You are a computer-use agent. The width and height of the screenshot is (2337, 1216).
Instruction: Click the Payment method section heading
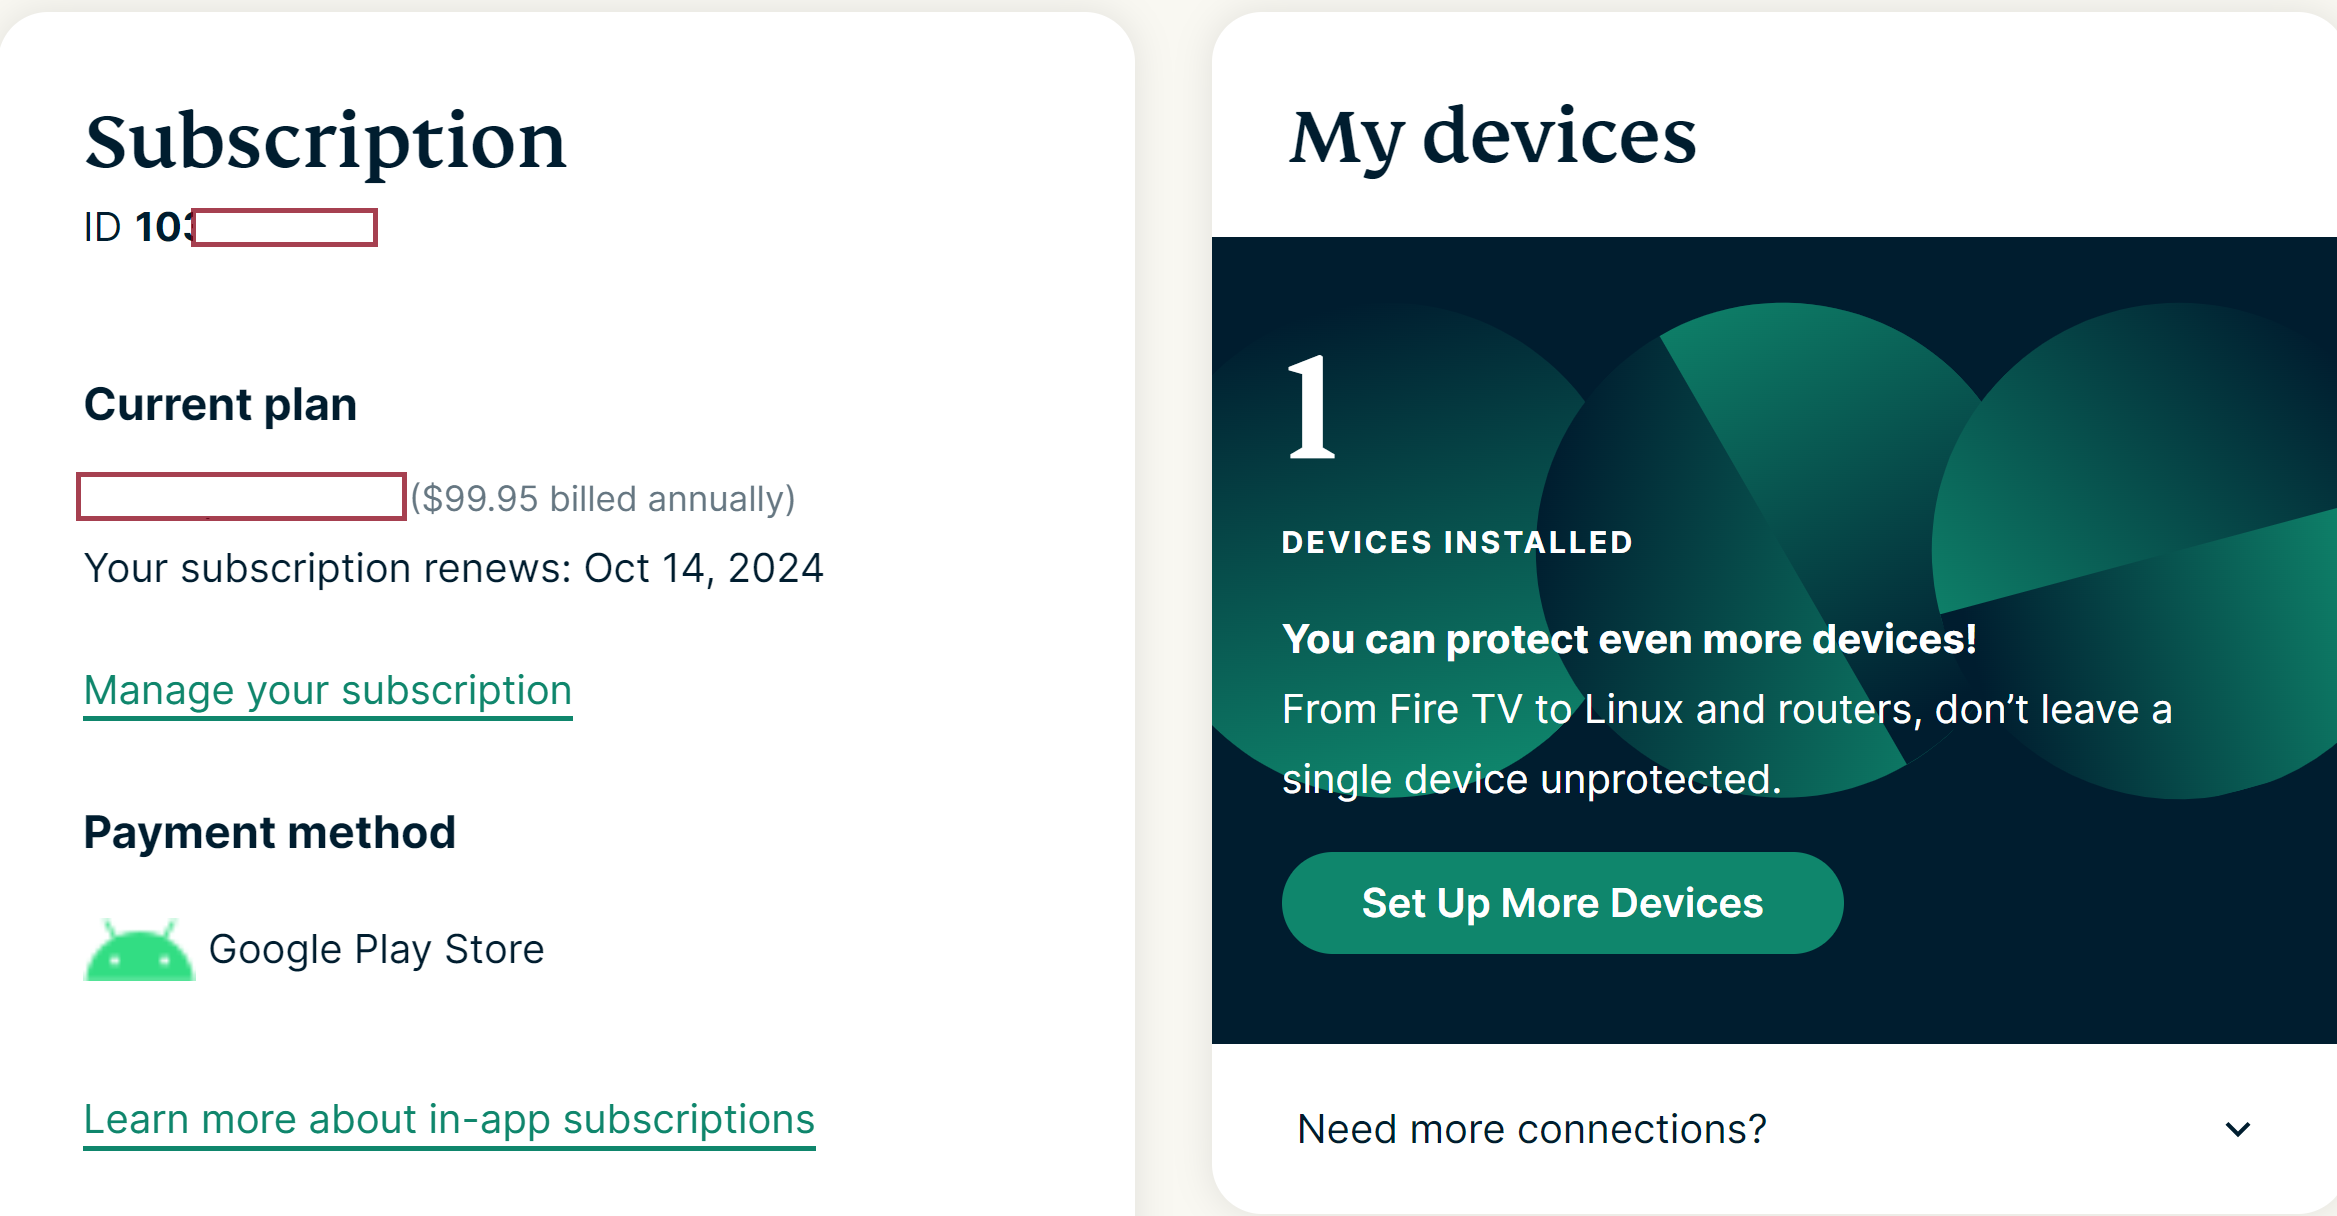[x=270, y=833]
